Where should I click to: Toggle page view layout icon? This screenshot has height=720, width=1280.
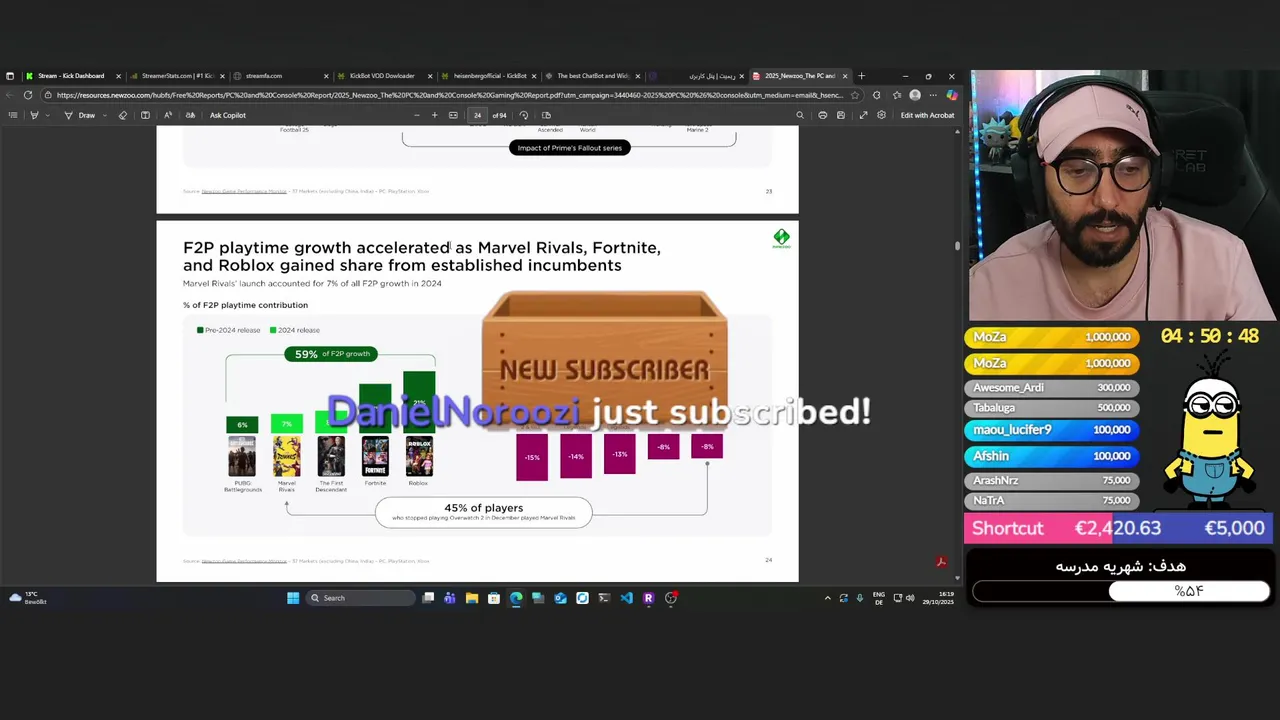click(x=546, y=115)
